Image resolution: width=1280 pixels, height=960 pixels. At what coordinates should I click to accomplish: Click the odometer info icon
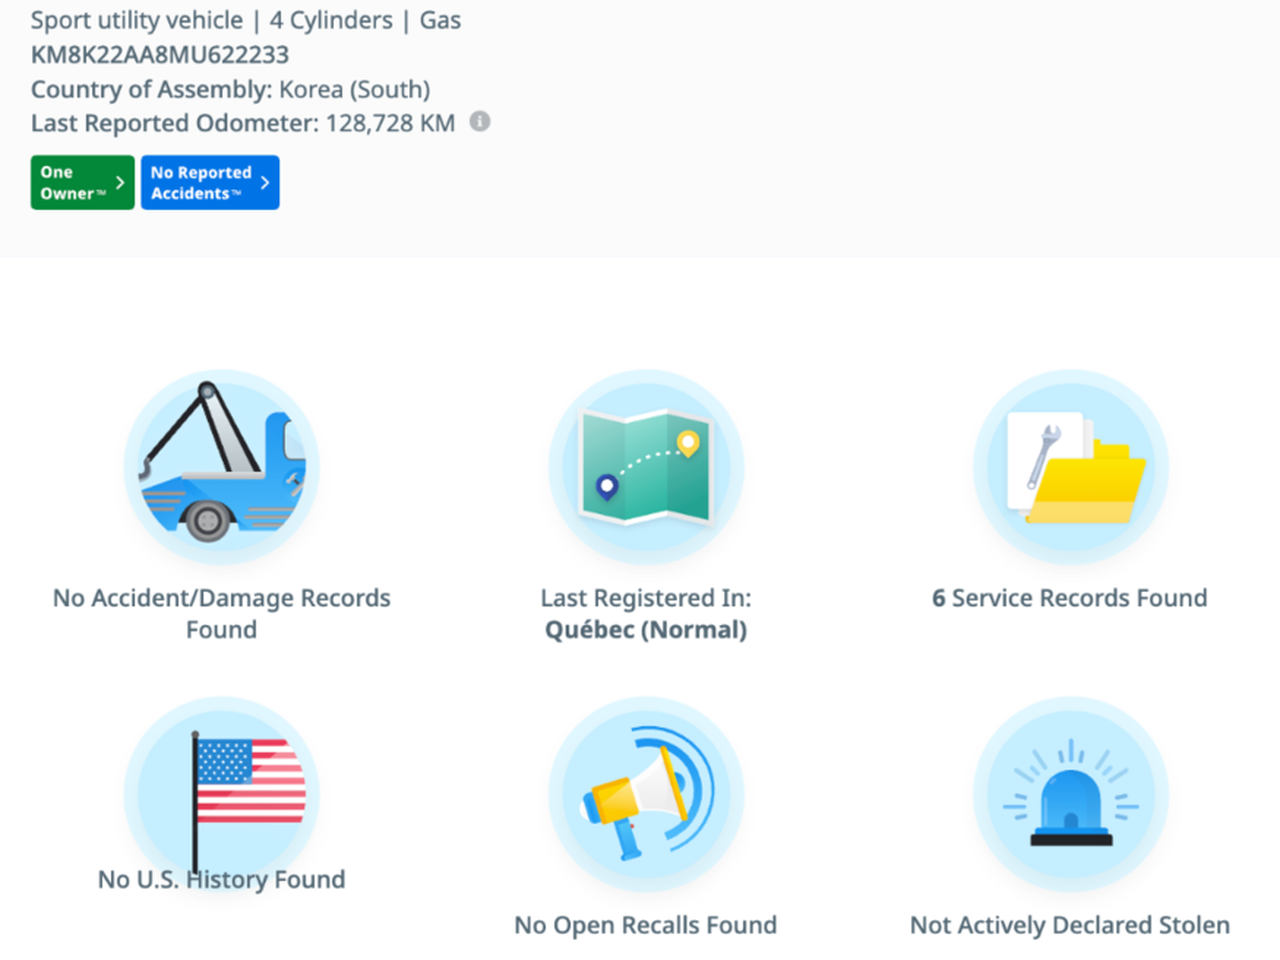click(x=480, y=122)
